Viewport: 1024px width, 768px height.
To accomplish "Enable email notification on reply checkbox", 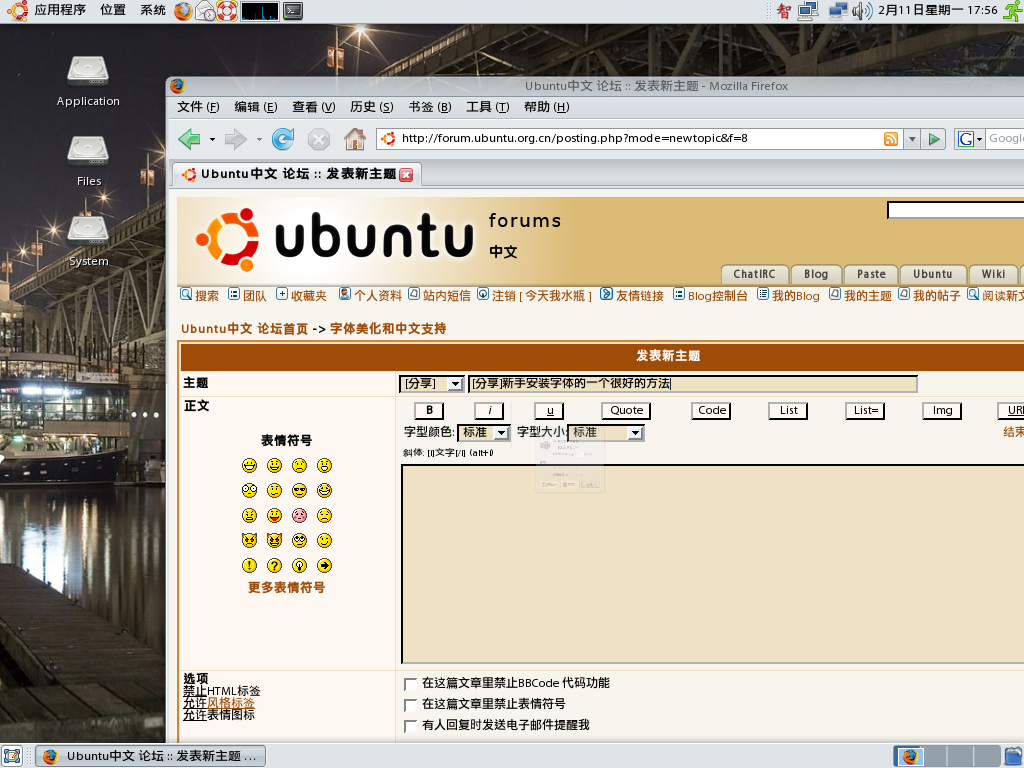I will 410,726.
